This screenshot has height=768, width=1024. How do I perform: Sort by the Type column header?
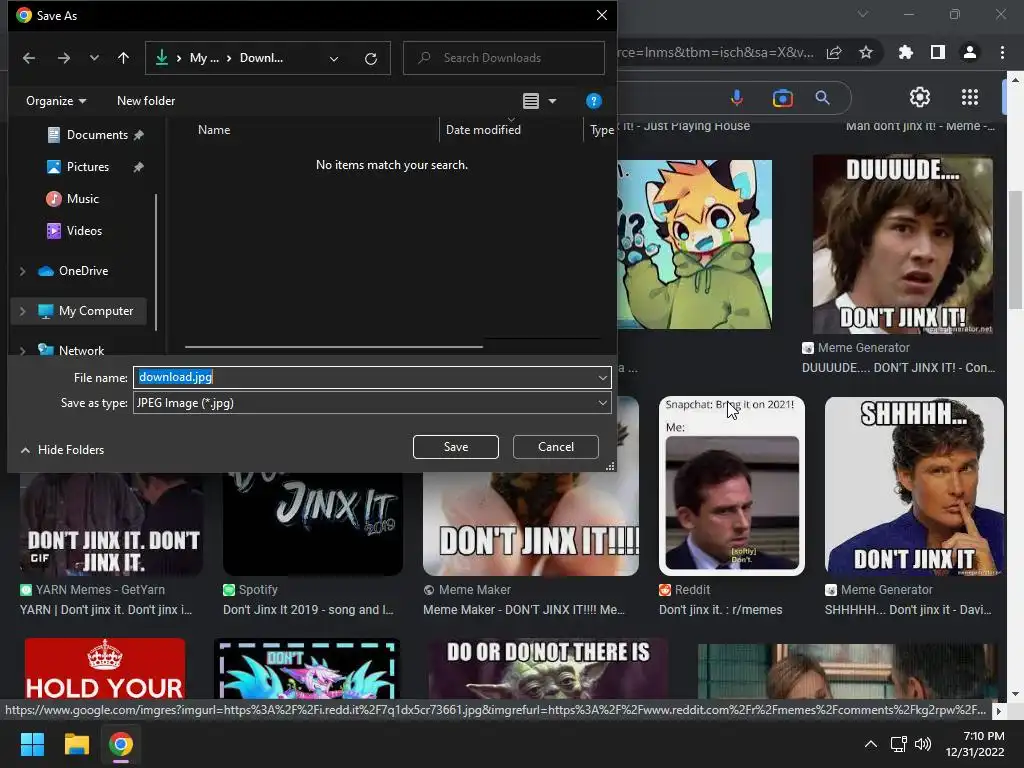point(601,130)
